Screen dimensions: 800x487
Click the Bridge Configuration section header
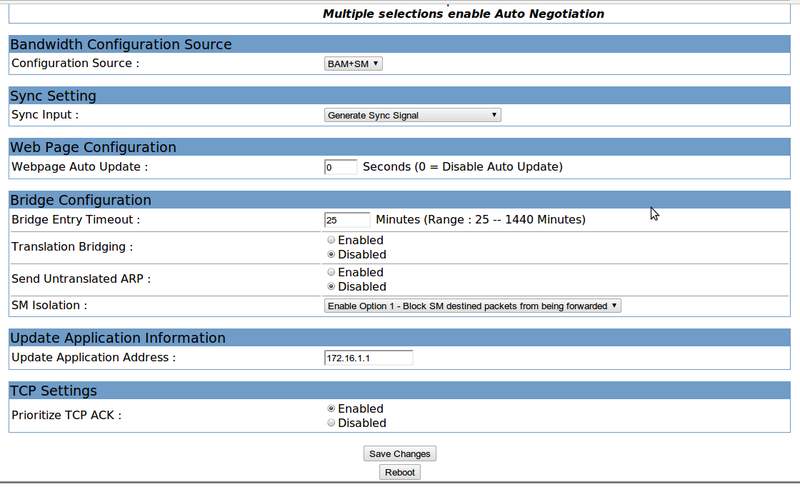pyautogui.click(x=81, y=200)
